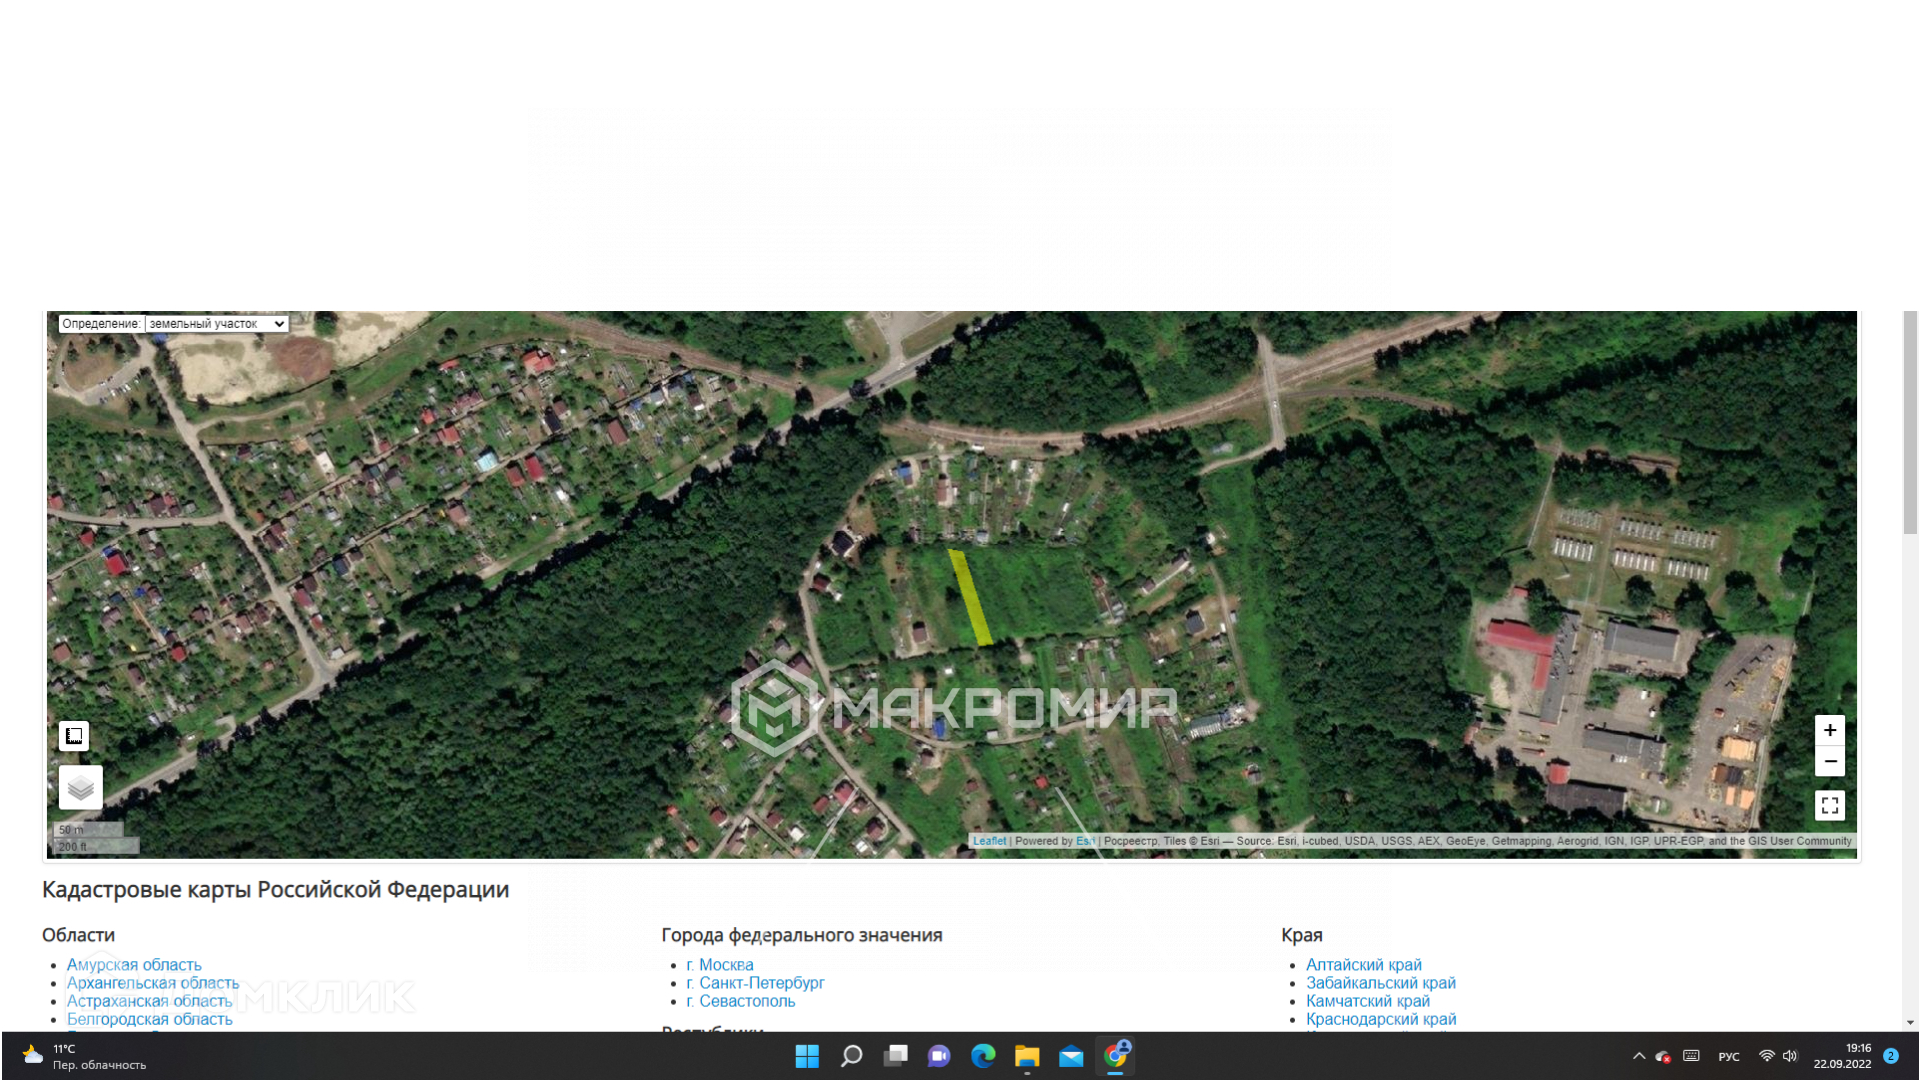Screen dimensions: 1920x1080
Task: Click the scrollbar down arrow
Action: click(x=1910, y=1022)
